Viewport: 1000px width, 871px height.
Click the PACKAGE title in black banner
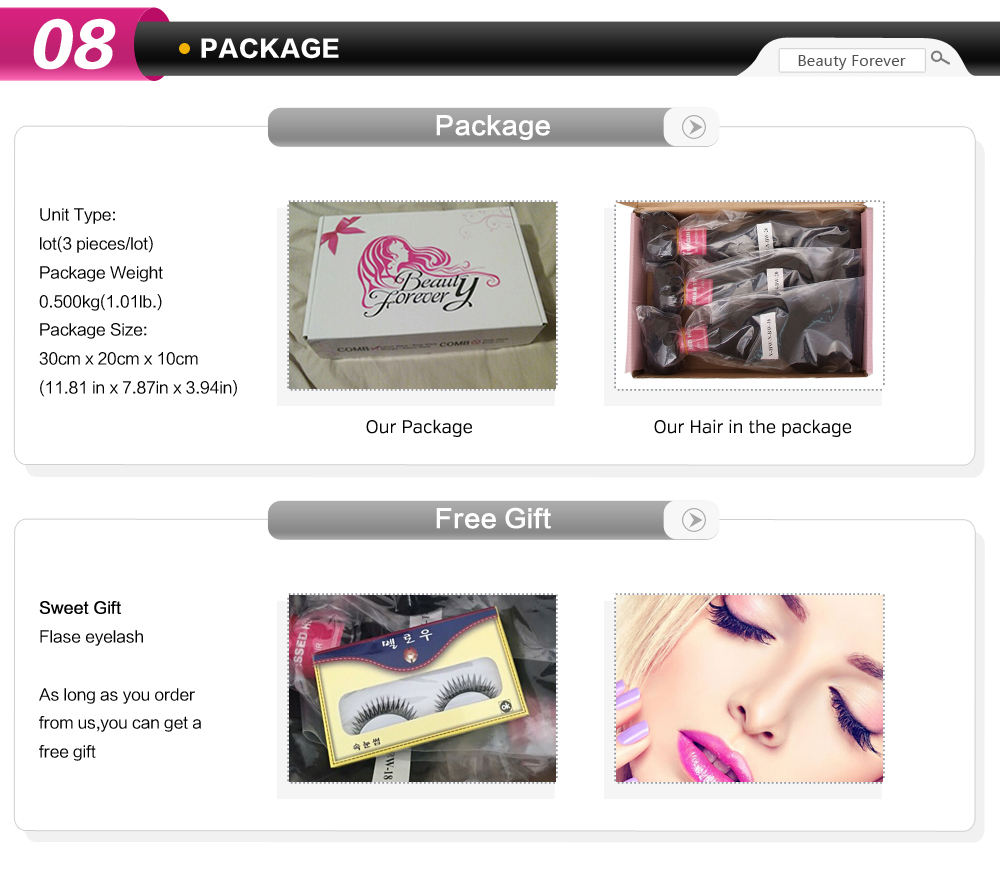pos(269,48)
